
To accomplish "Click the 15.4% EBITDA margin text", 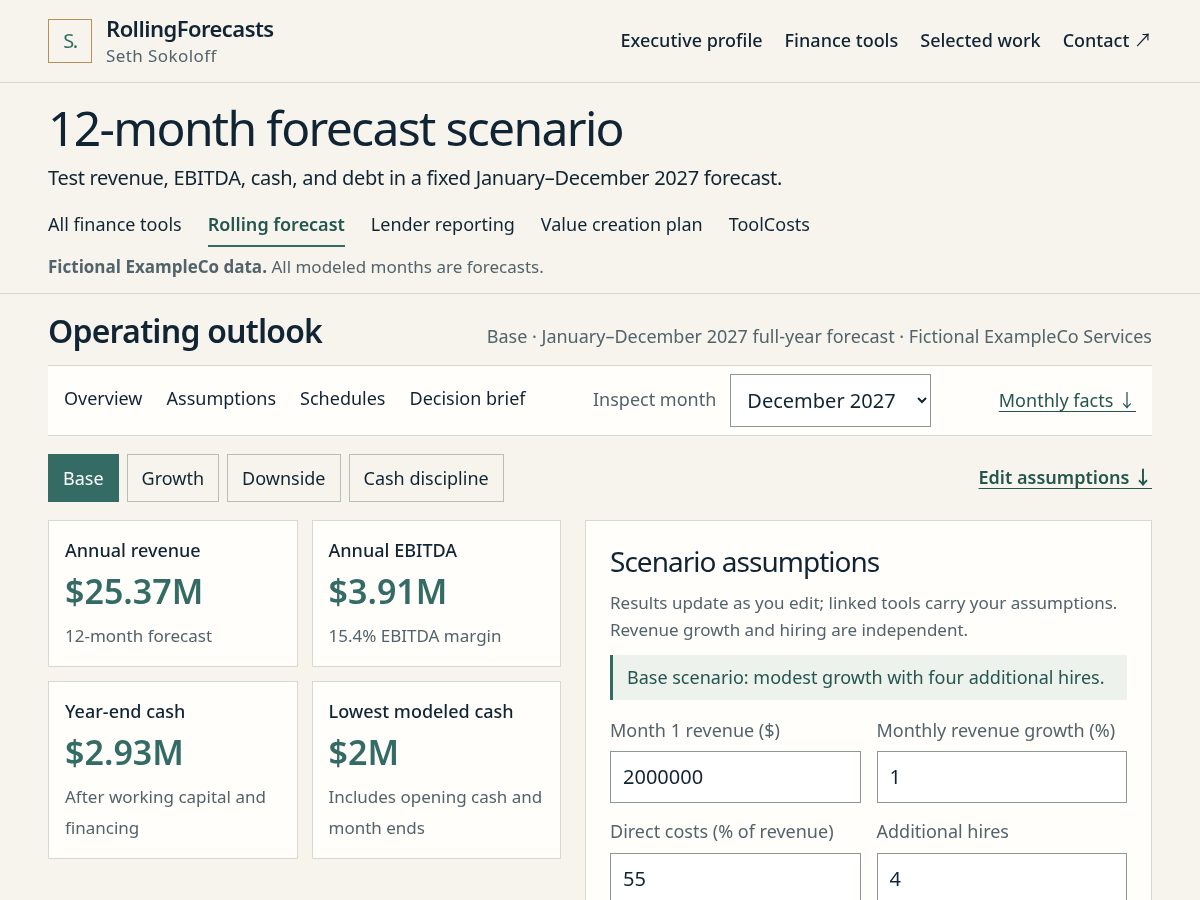I will (415, 636).
